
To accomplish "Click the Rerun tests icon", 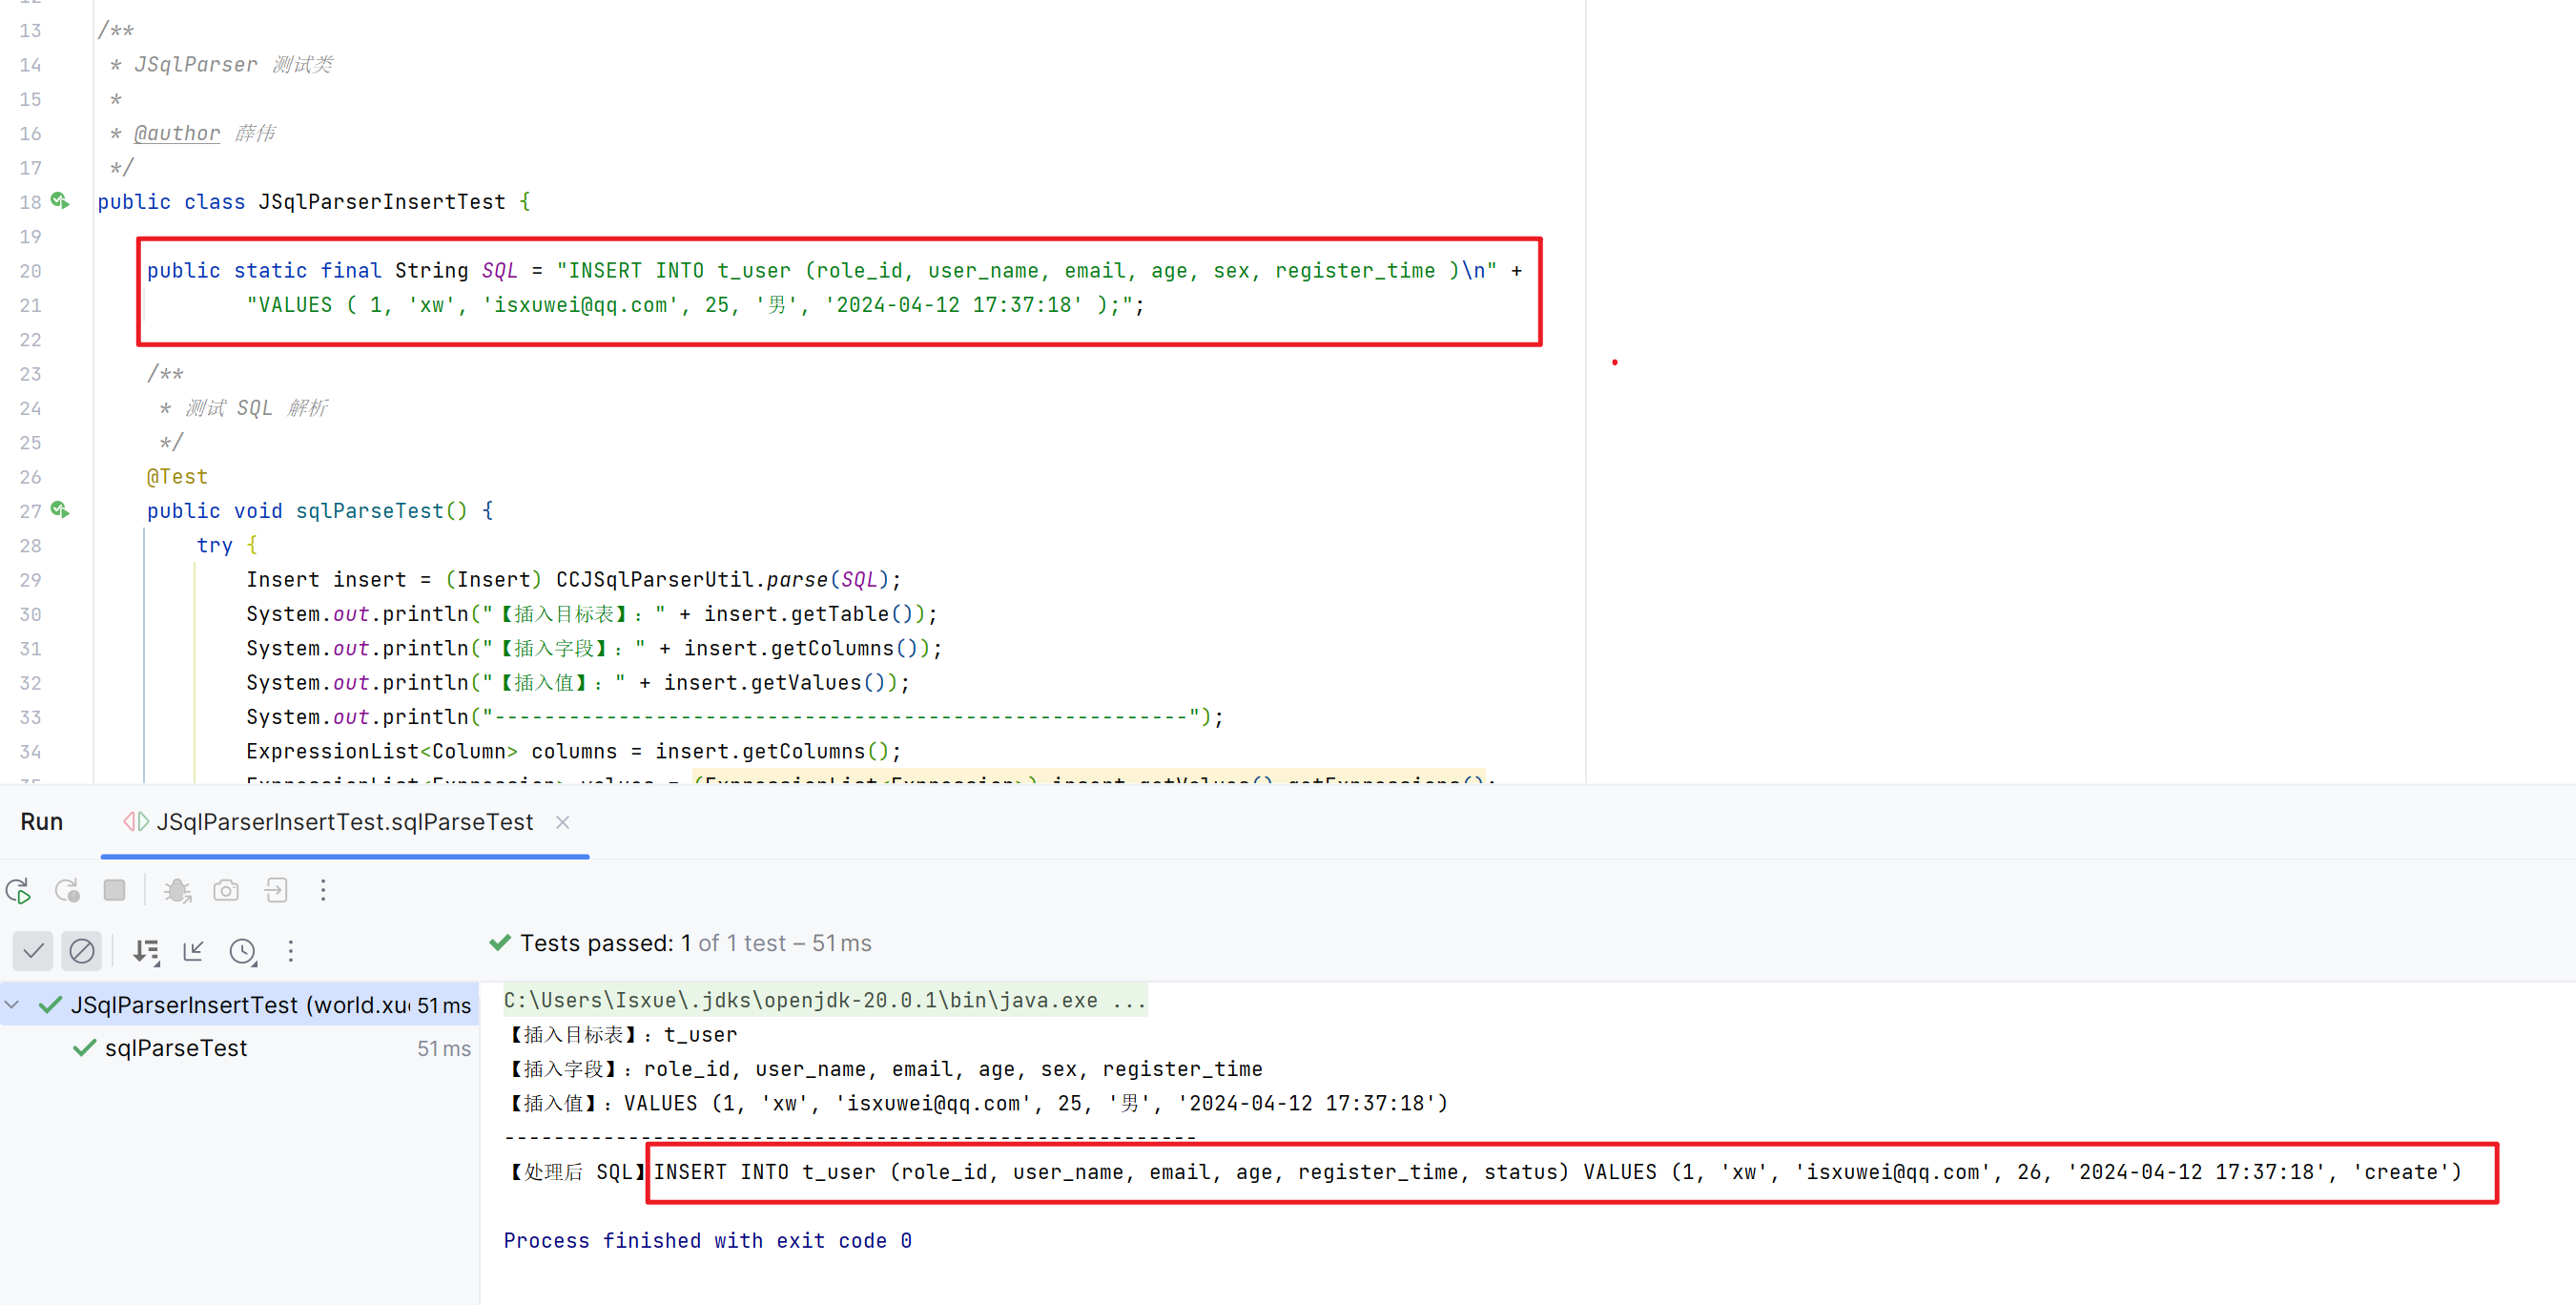I will pos(18,890).
